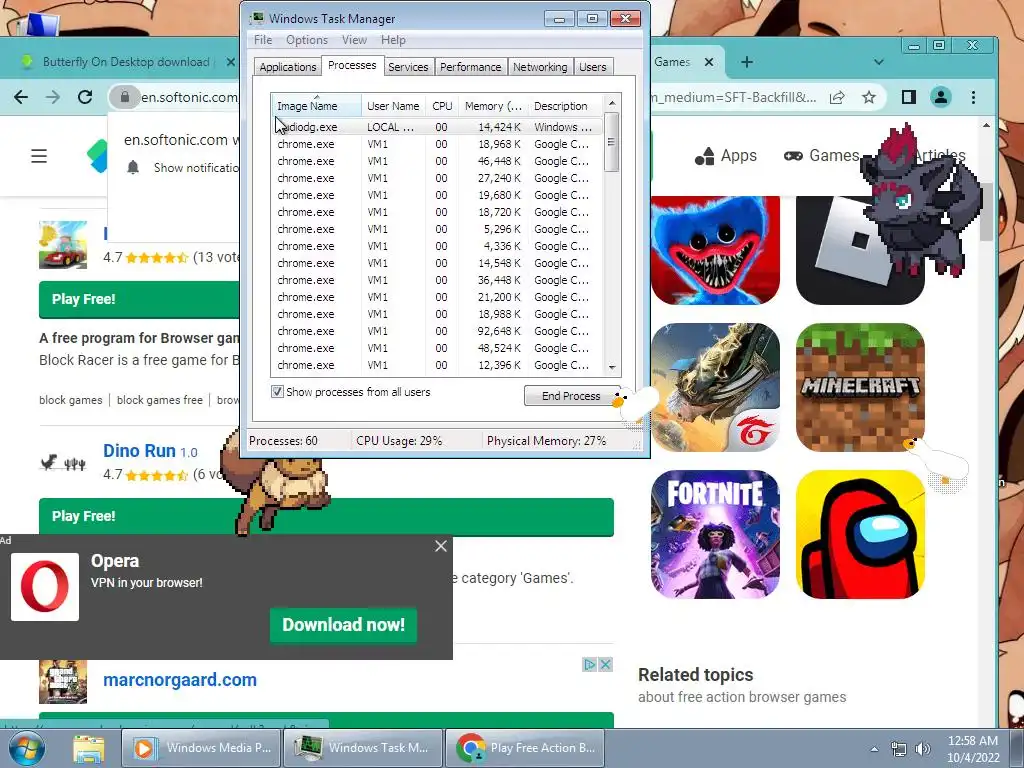Screen dimensions: 1024x768
Task: Click page vertical scrollbar up arrow in Chrome
Action: tap(986, 125)
